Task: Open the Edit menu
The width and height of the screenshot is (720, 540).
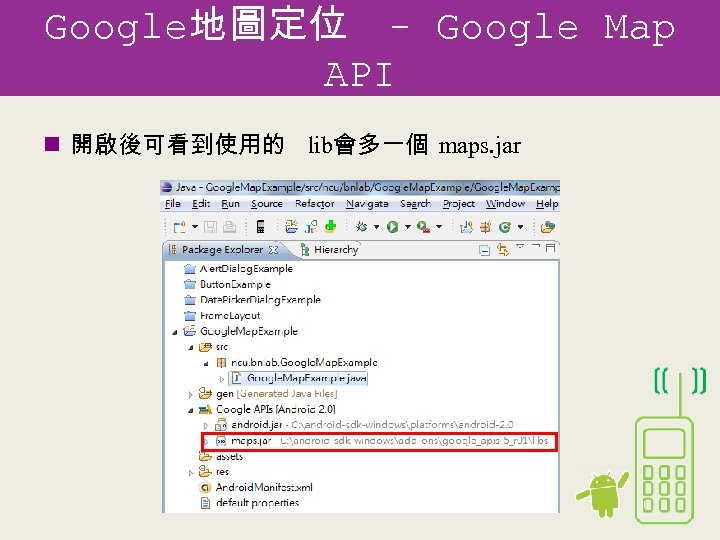Action: (x=201, y=203)
